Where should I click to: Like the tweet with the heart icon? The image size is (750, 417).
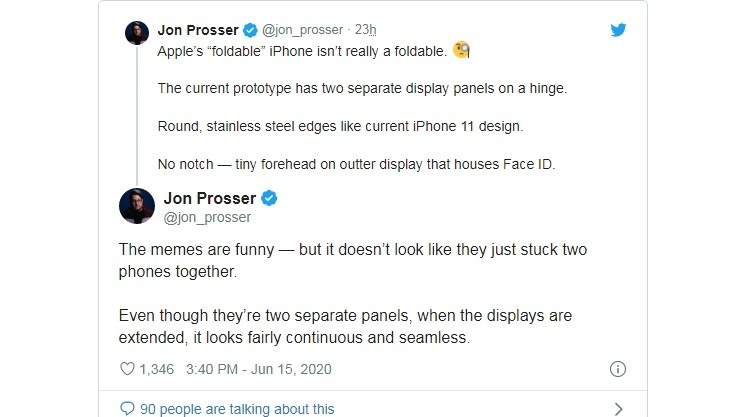pos(127,369)
